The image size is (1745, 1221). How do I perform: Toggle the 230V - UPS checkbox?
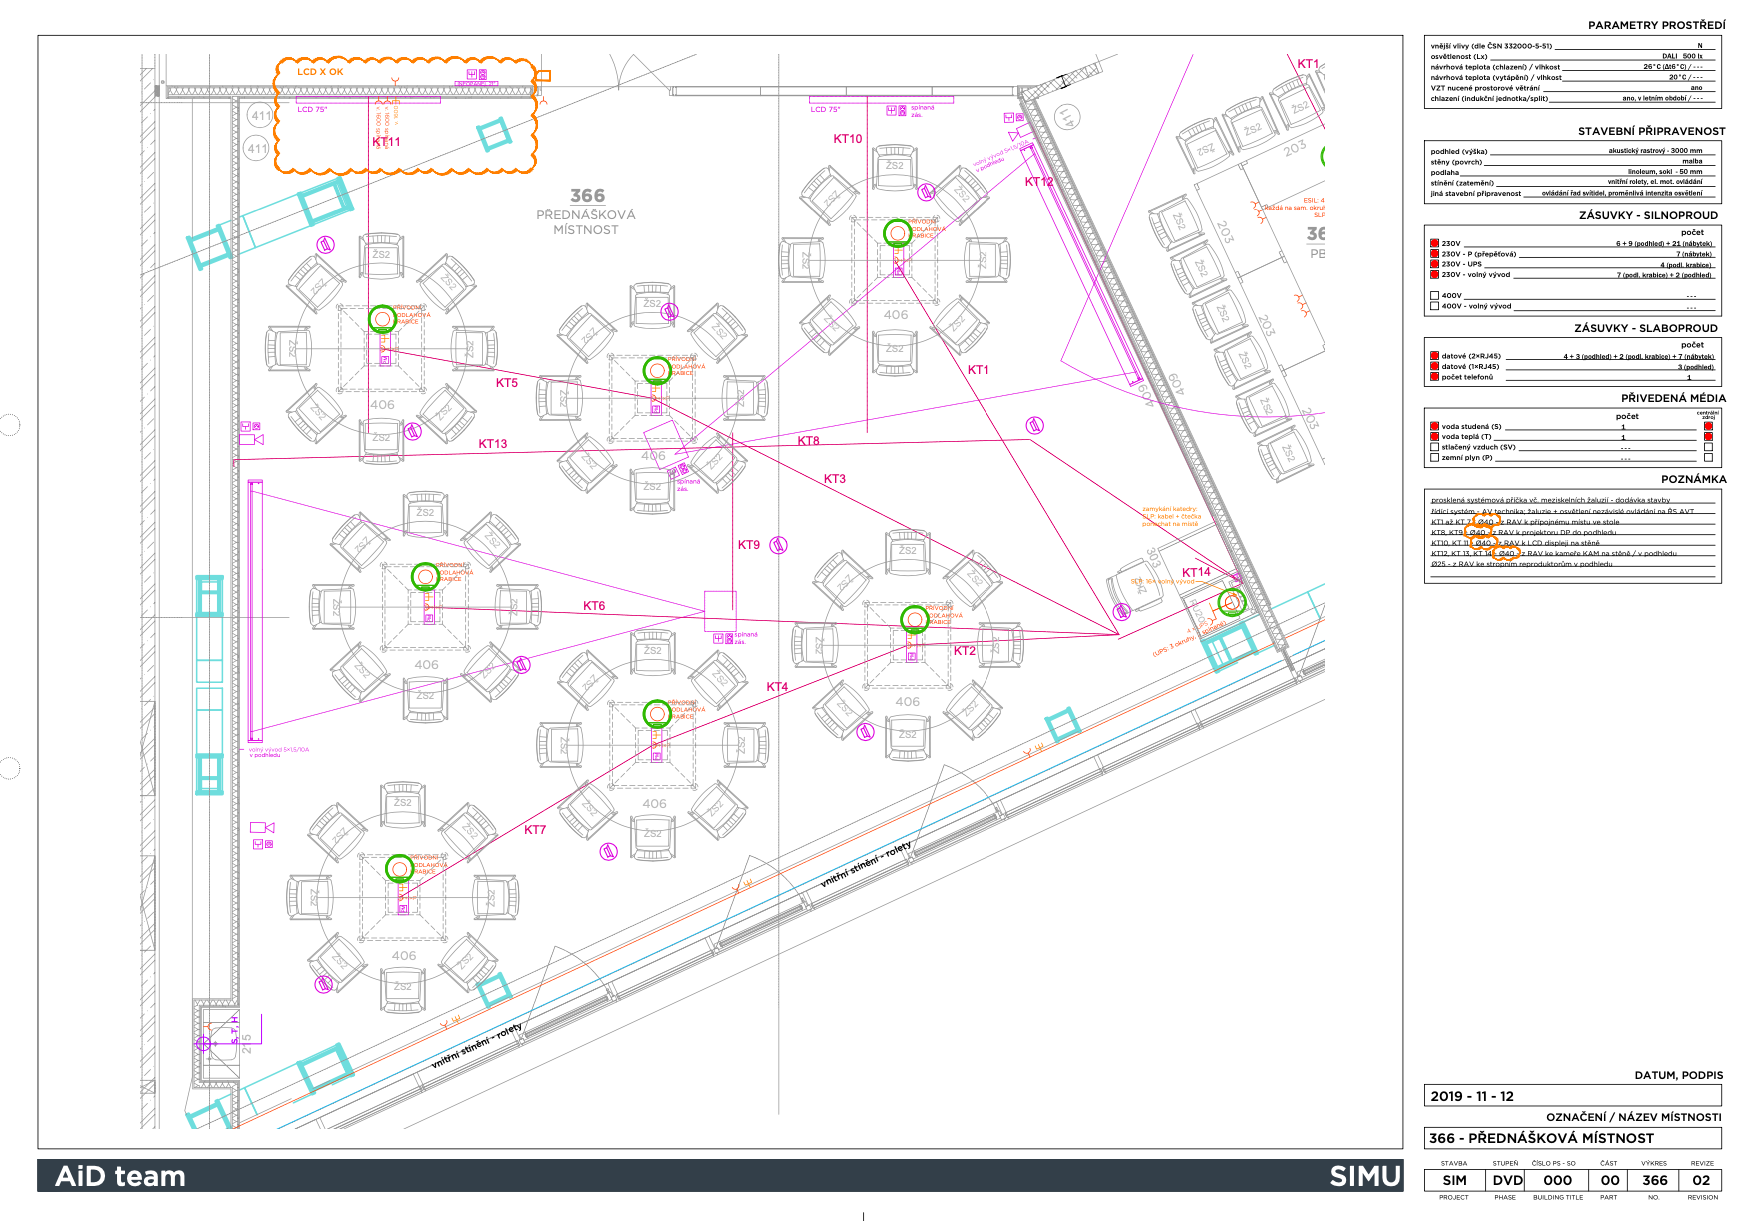tap(1434, 264)
